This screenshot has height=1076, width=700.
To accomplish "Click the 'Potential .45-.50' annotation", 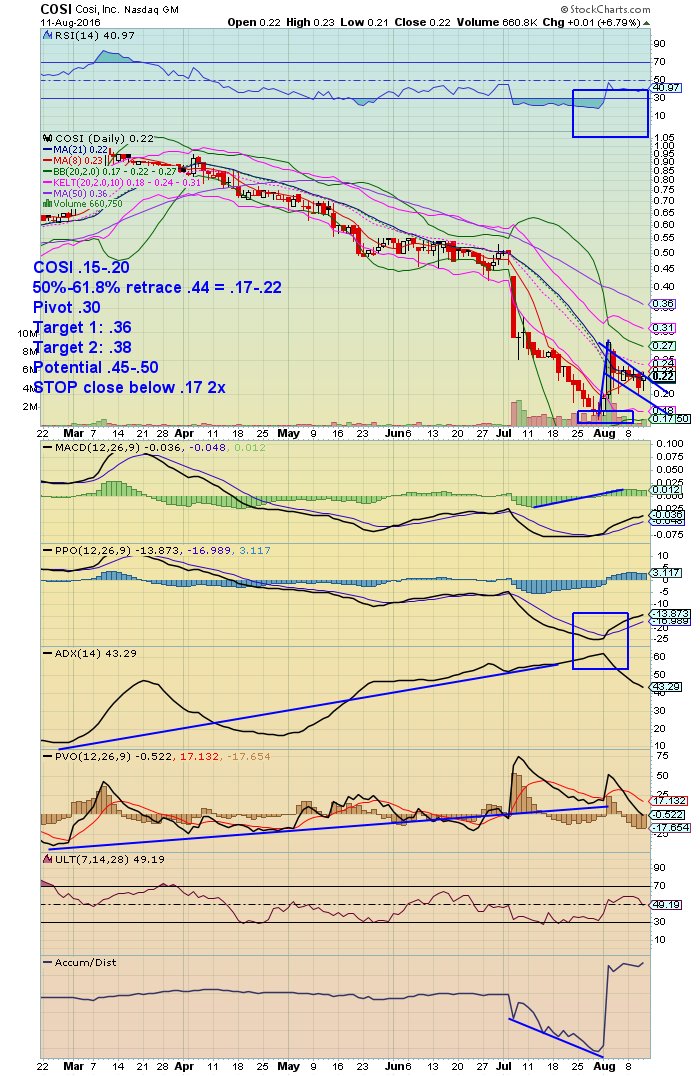I will pyautogui.click(x=95, y=367).
